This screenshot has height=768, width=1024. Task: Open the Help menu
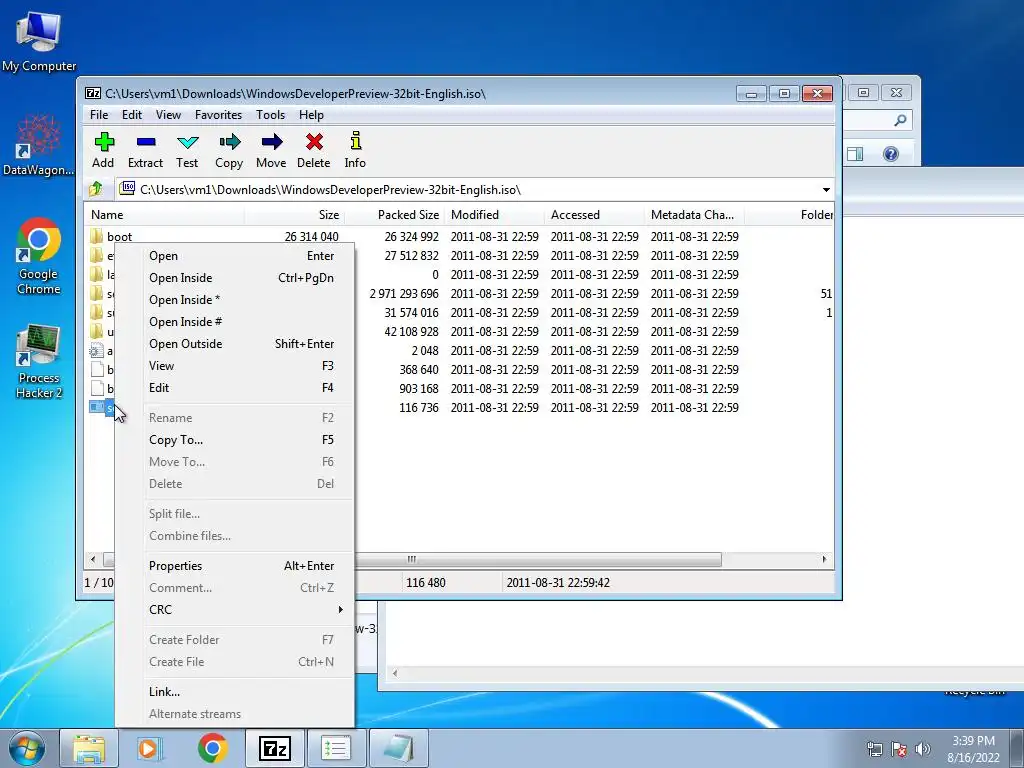pos(312,115)
